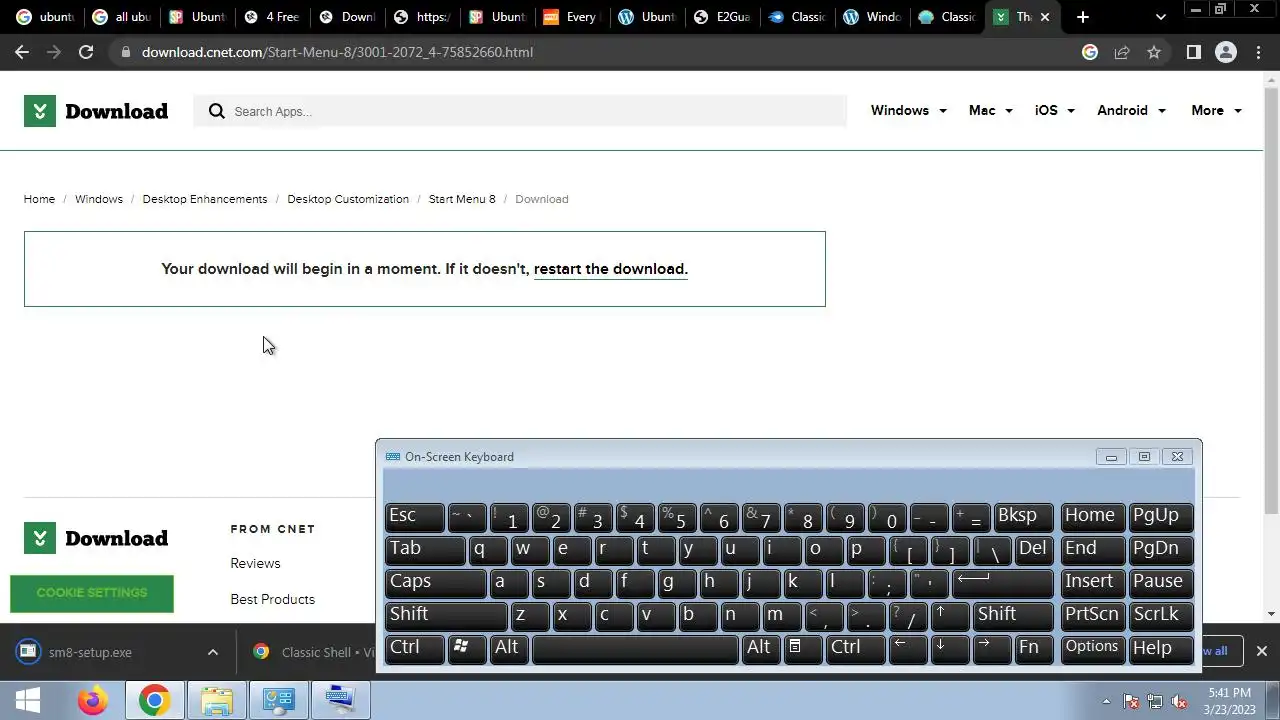Viewport: 1280px width, 720px height.
Task: Click the volume muted tray icon
Action: (1179, 701)
